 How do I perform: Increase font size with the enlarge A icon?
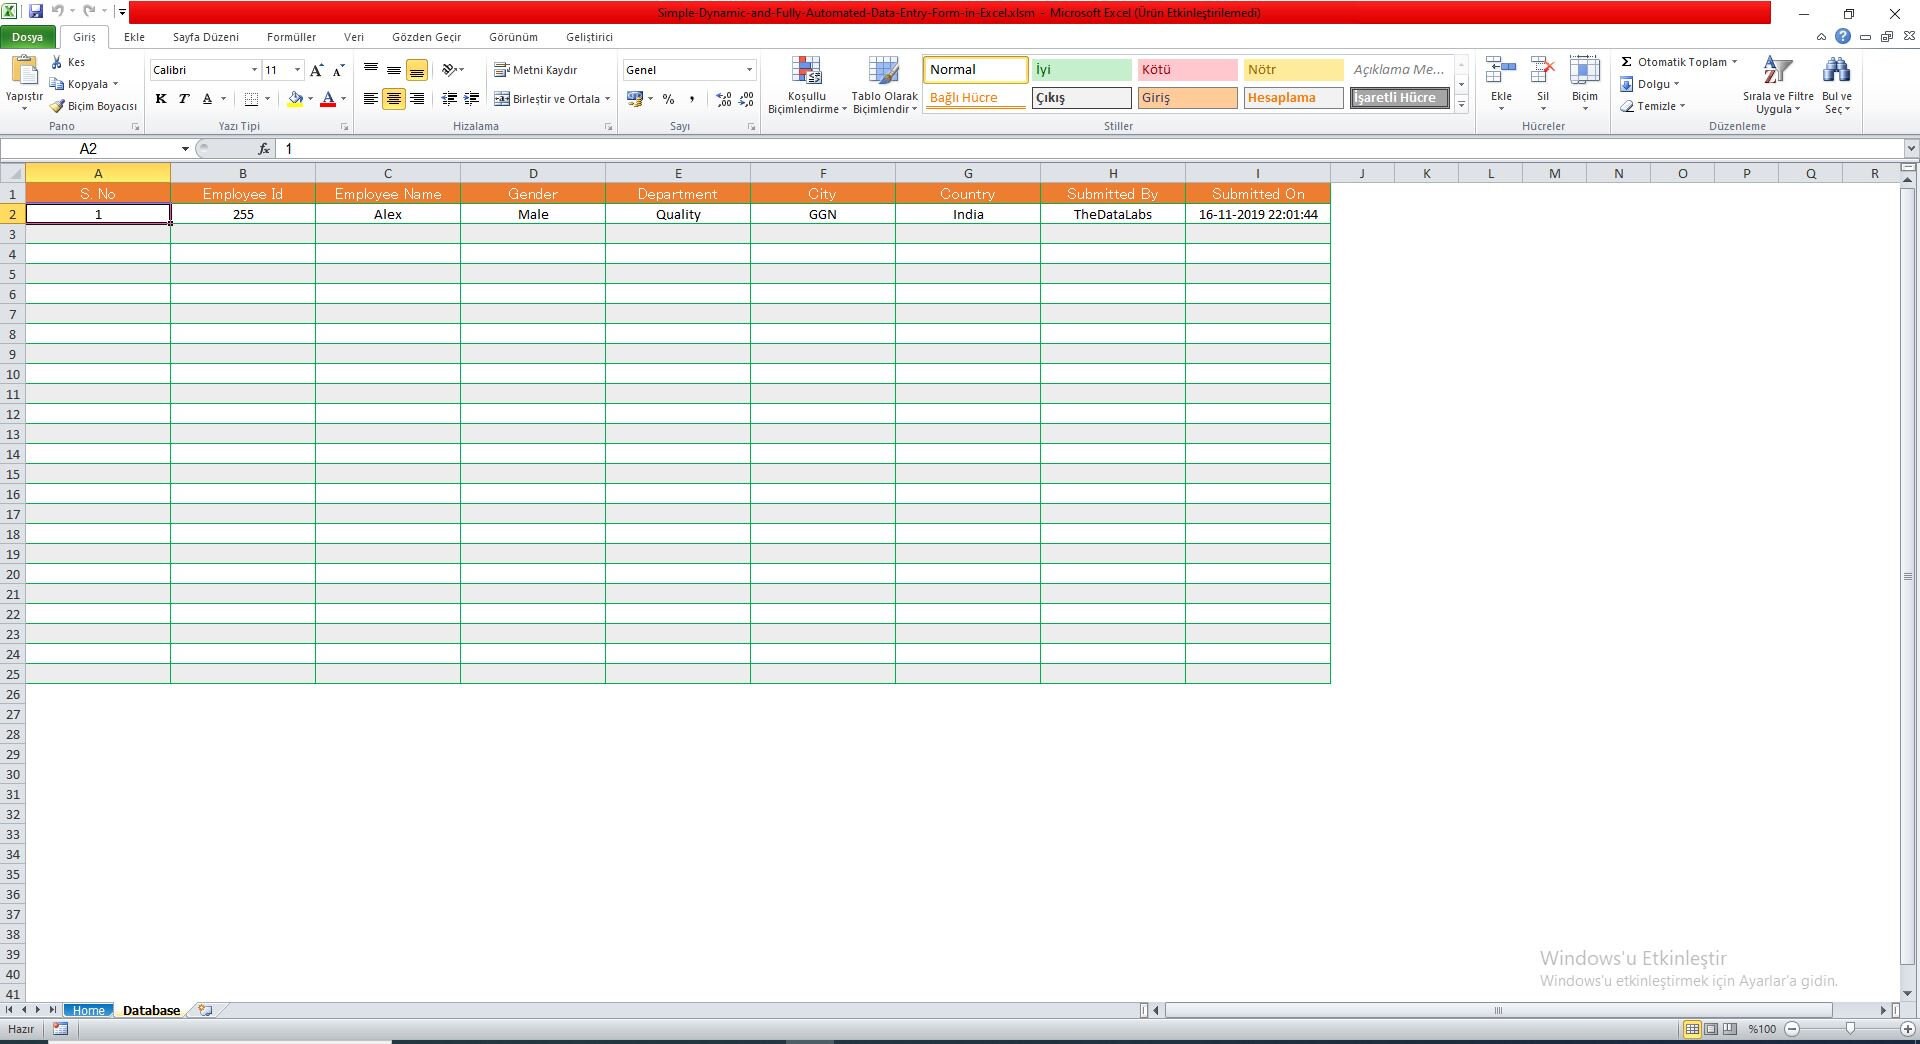[316, 70]
